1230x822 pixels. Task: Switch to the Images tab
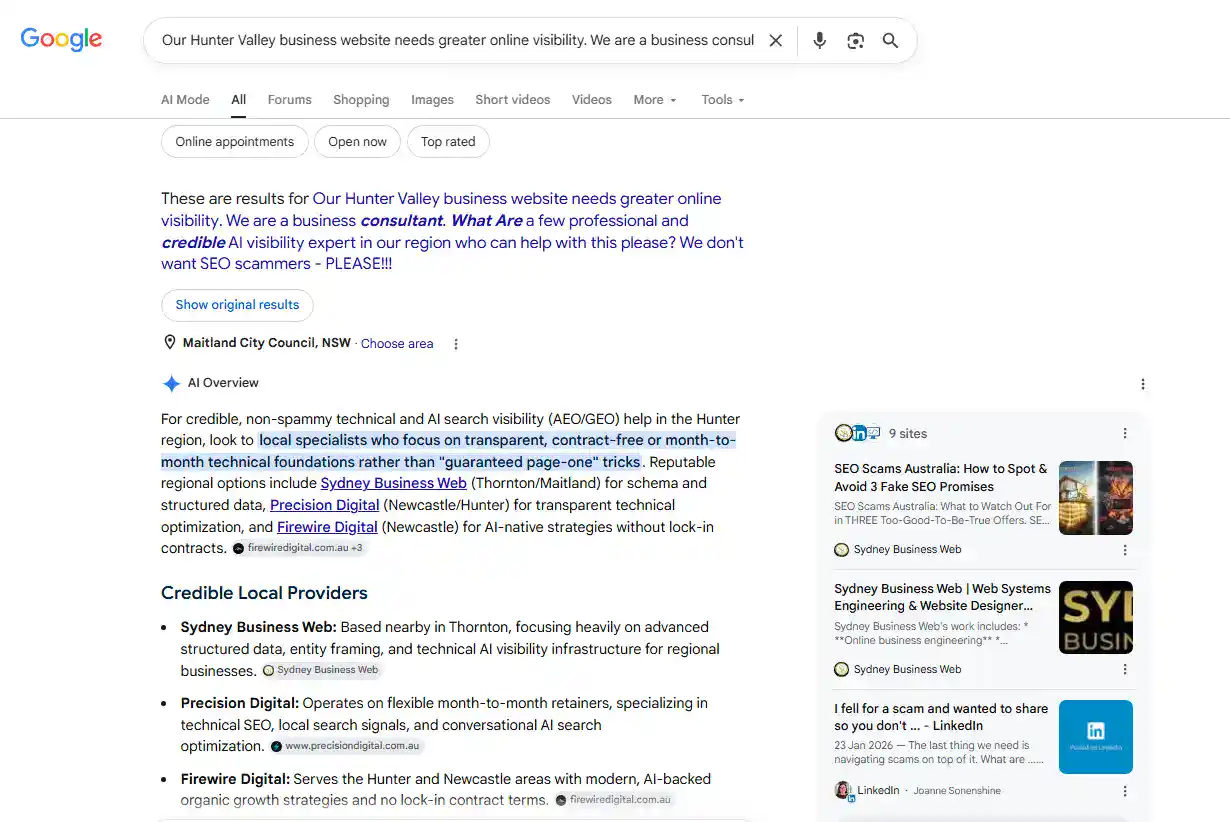432,100
